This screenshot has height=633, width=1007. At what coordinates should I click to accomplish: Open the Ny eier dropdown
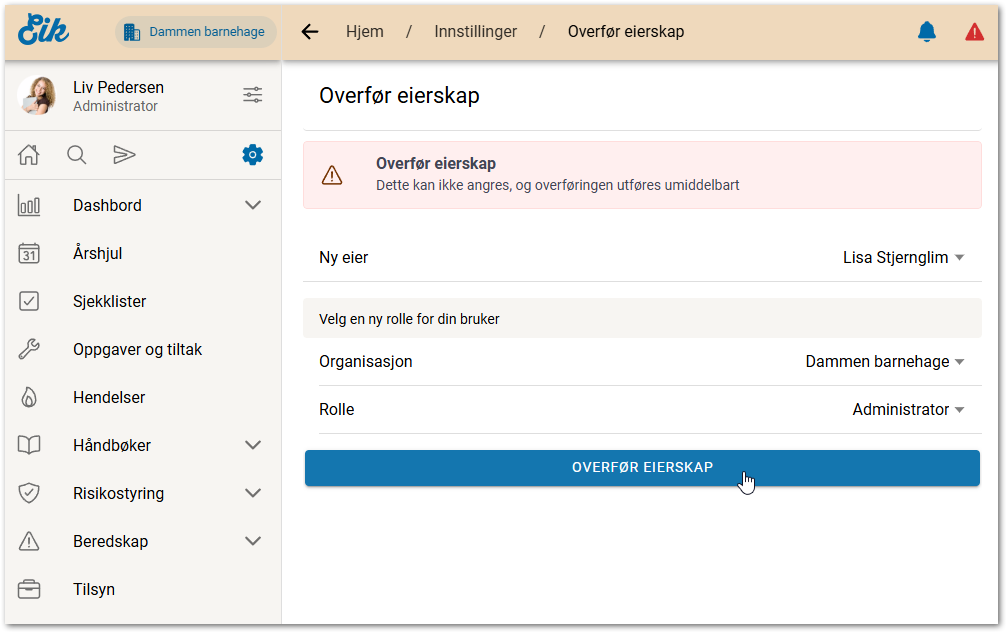tap(903, 258)
